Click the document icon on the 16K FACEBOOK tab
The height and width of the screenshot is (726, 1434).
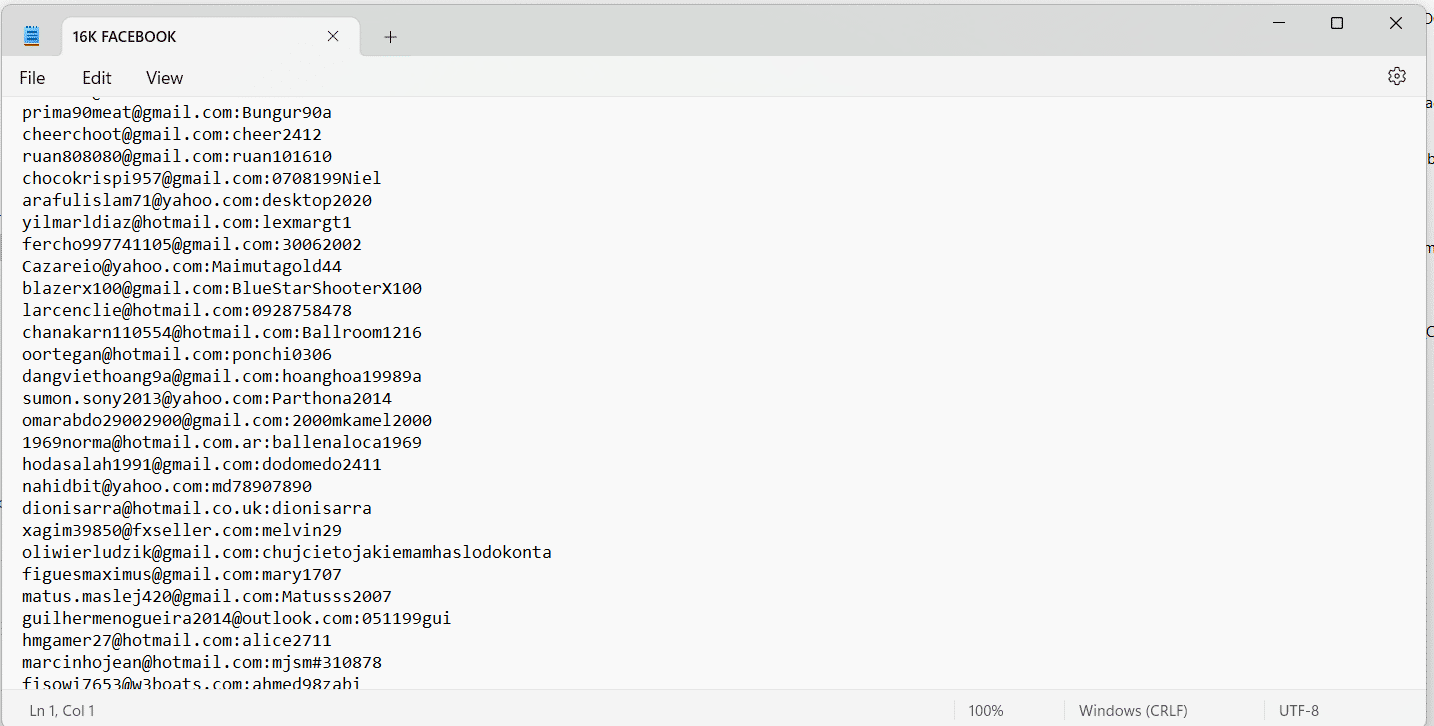[x=31, y=33]
